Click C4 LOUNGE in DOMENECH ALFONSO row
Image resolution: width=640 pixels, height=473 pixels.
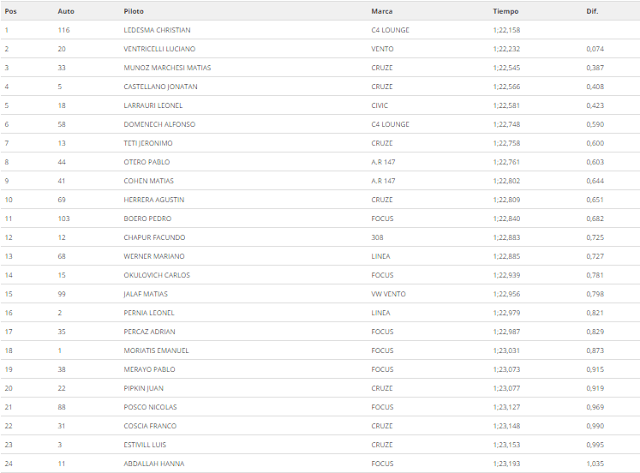point(390,124)
